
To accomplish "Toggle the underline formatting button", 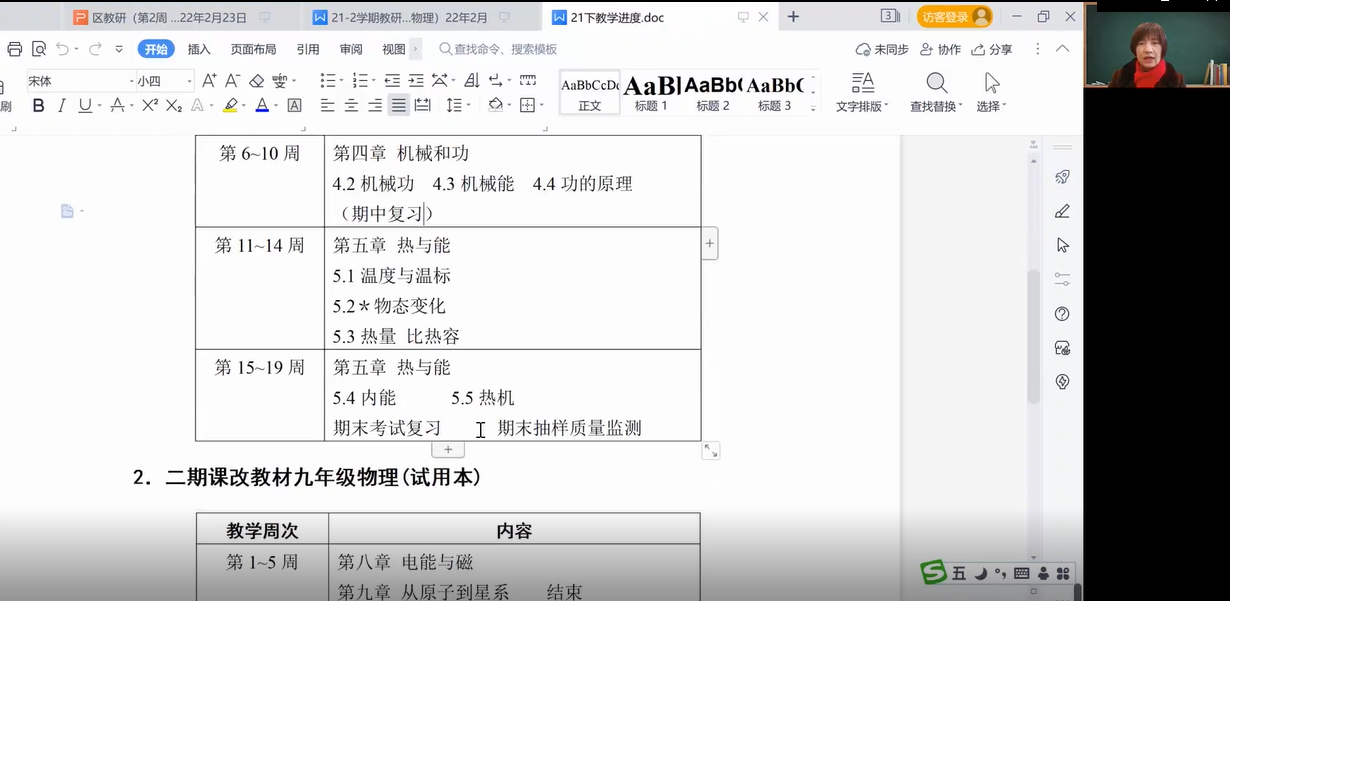I will tap(85, 106).
